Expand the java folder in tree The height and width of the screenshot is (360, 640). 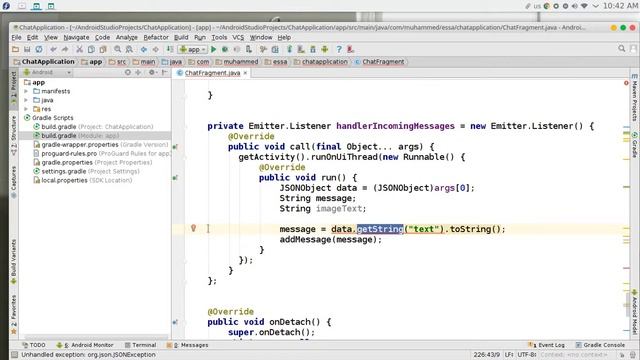click(x=26, y=100)
